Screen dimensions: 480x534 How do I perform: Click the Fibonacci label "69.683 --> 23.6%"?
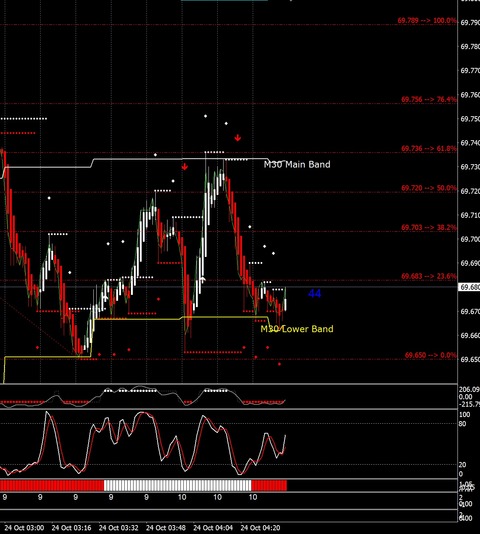pos(429,276)
